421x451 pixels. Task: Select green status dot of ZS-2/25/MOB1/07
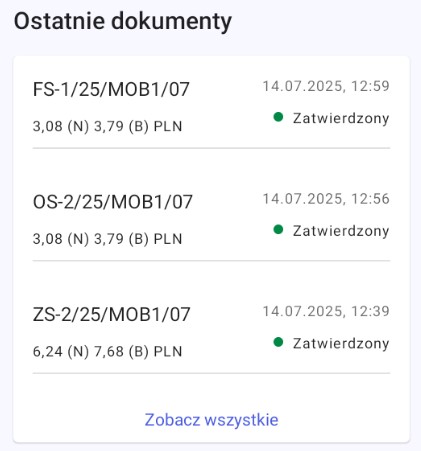point(278,342)
